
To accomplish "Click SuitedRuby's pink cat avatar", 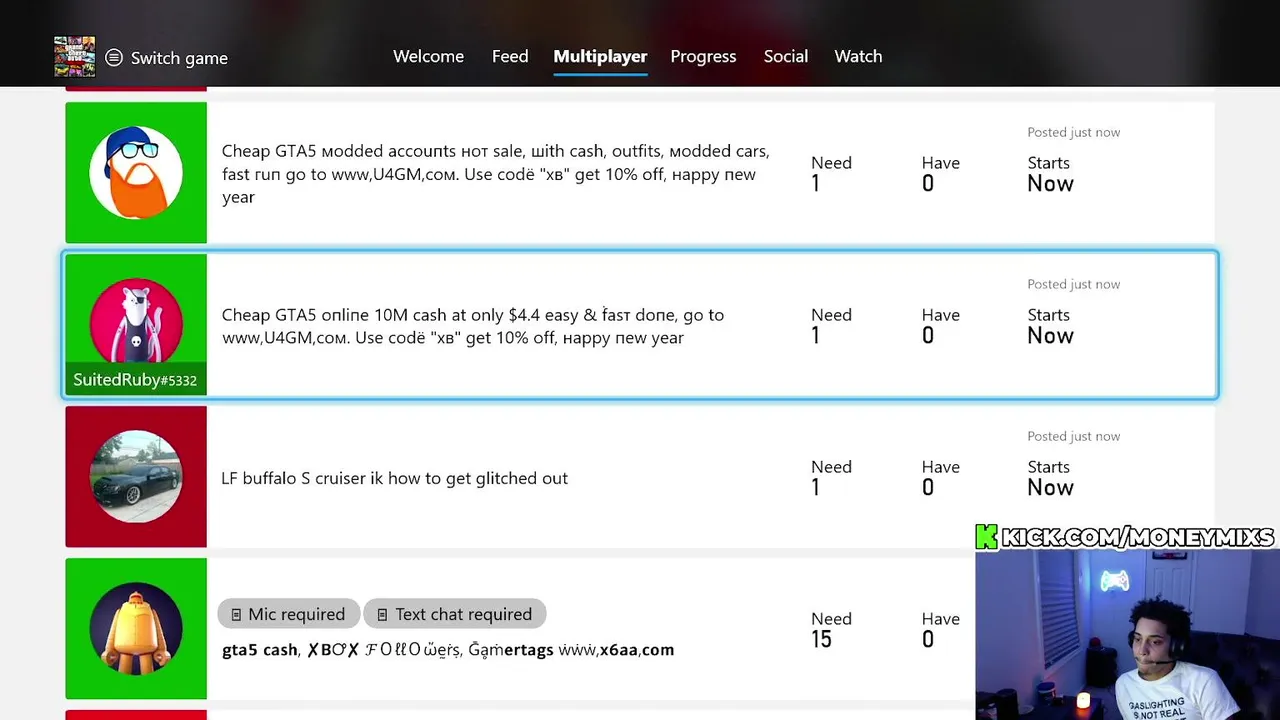I will pos(136,321).
